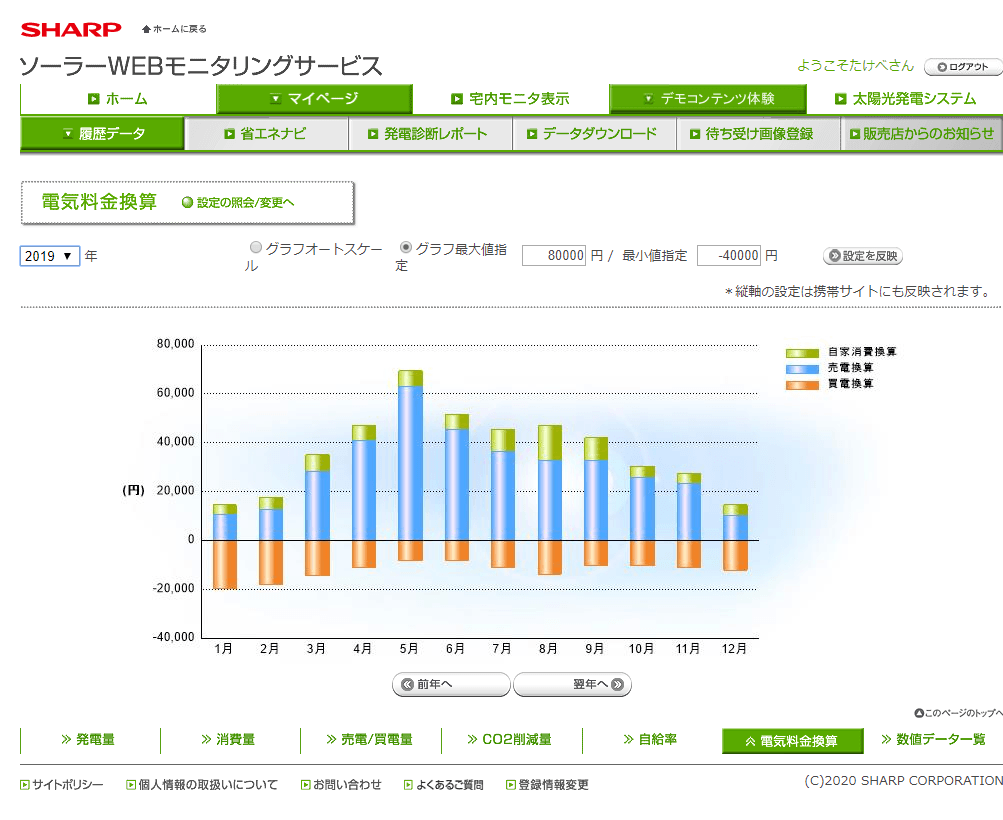1003x820 pixels.
Task: Click the 買電換算 orange legend swatch
Action: click(x=802, y=385)
